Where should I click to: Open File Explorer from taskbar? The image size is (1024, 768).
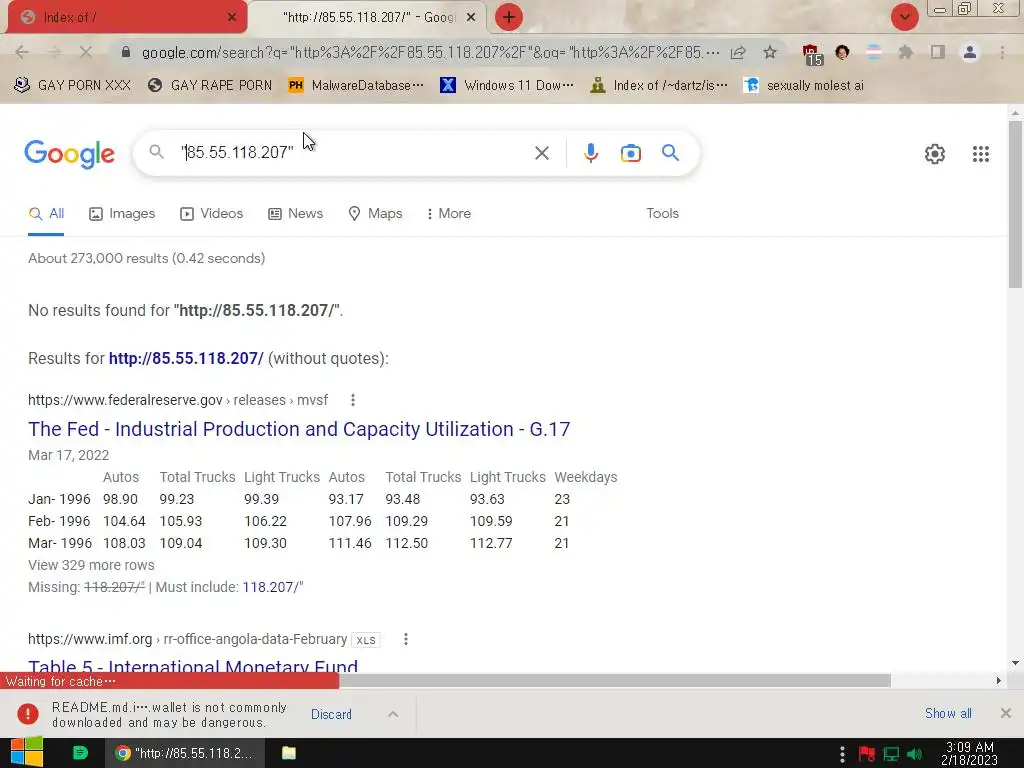[289, 753]
